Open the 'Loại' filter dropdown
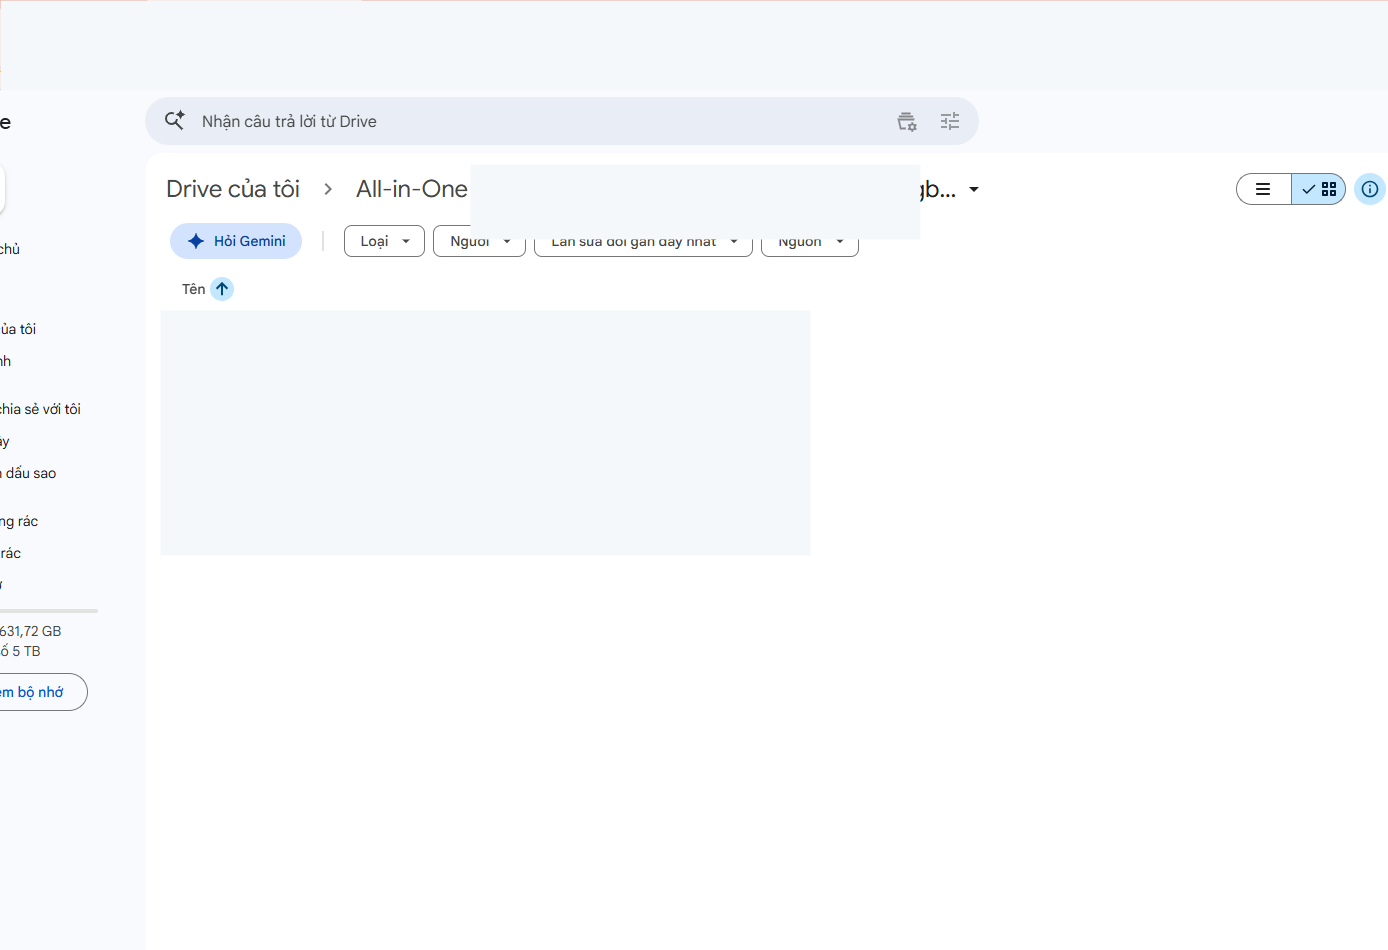Image resolution: width=1388 pixels, height=950 pixels. [385, 241]
